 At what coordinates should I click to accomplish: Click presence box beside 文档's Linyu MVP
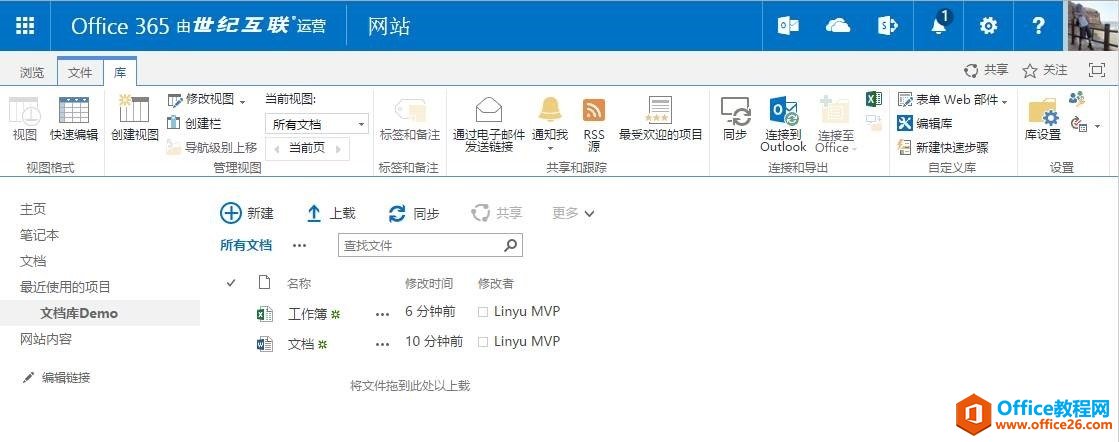tap(483, 342)
